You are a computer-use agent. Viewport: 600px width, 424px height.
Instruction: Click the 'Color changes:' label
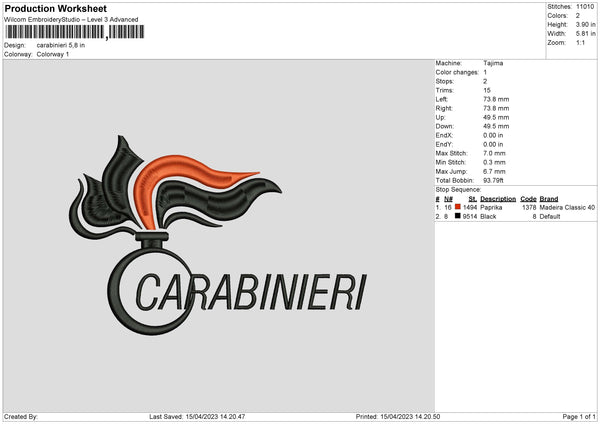[x=457, y=72]
